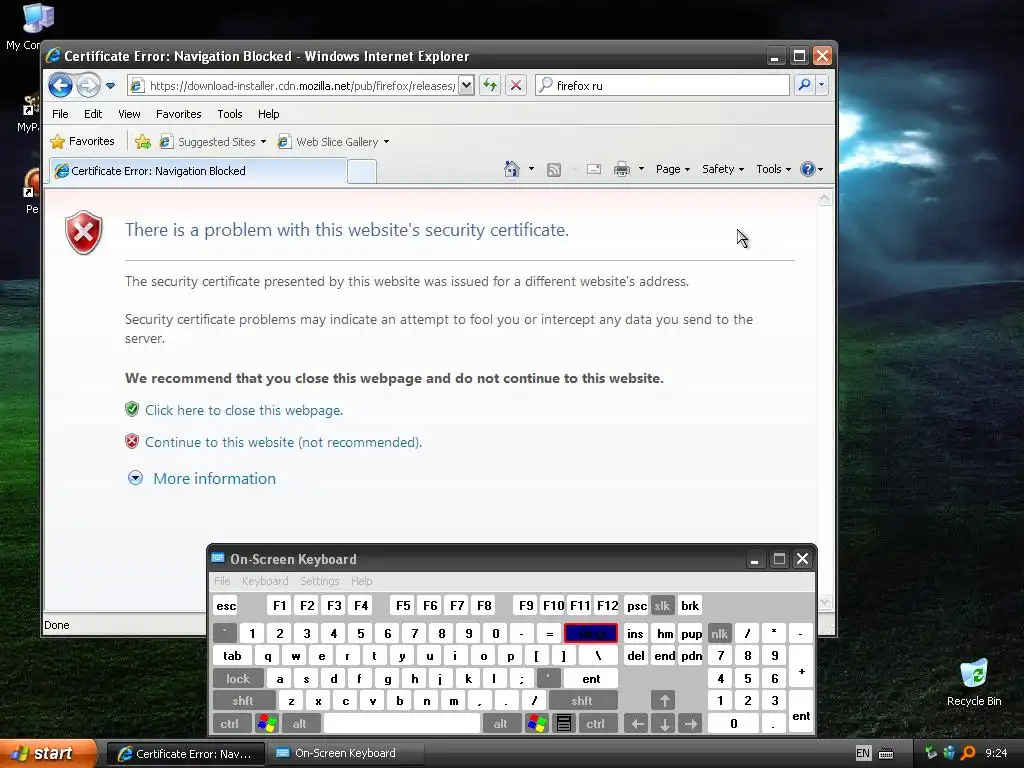The width and height of the screenshot is (1024, 768).
Task: Go back with the IE Back arrow
Action: [x=60, y=85]
